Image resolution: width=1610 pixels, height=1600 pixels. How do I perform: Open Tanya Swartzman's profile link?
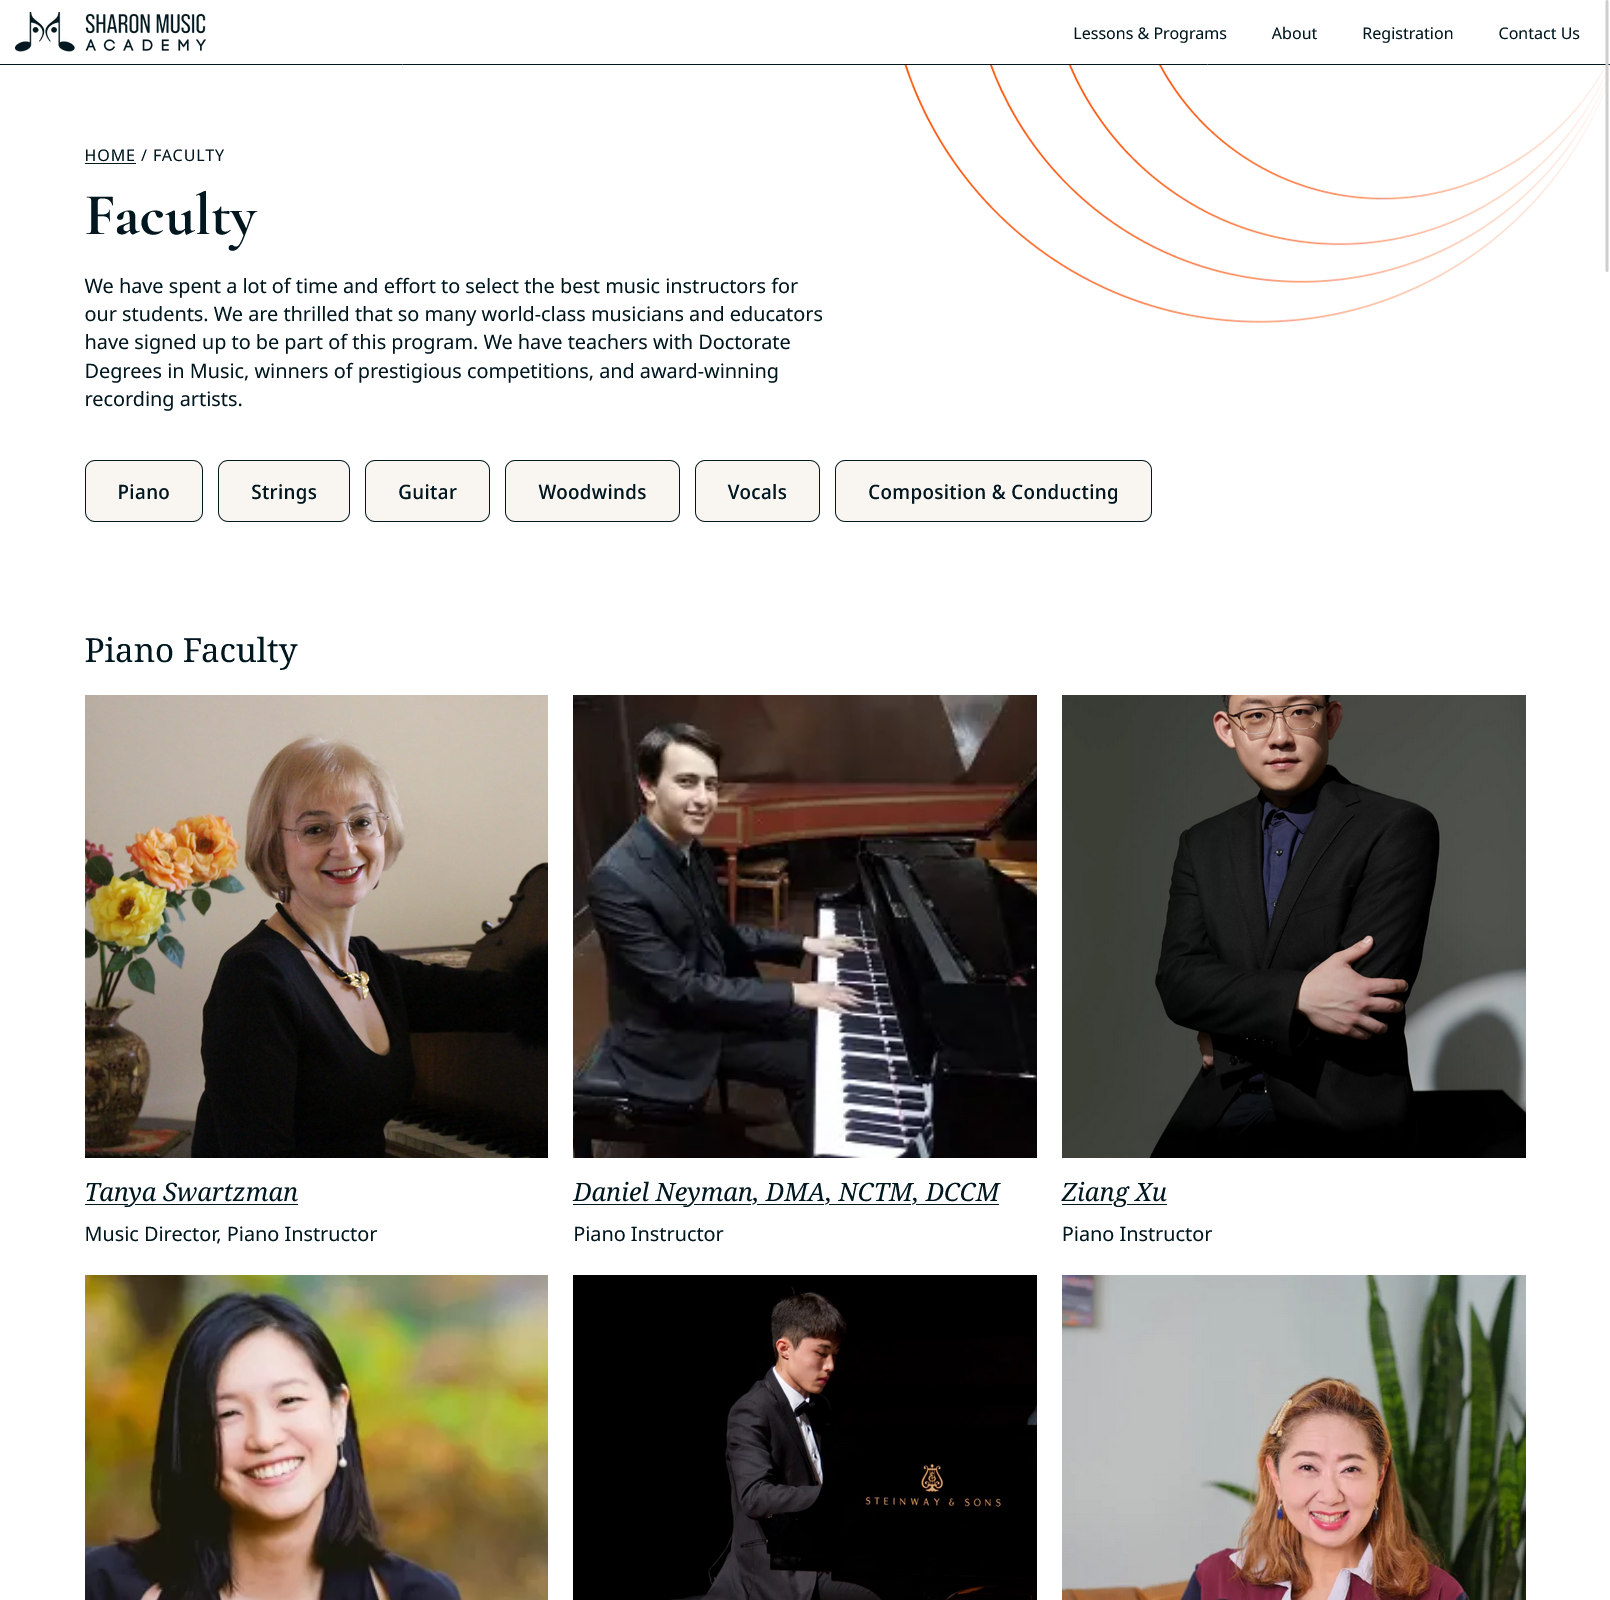(x=191, y=1192)
